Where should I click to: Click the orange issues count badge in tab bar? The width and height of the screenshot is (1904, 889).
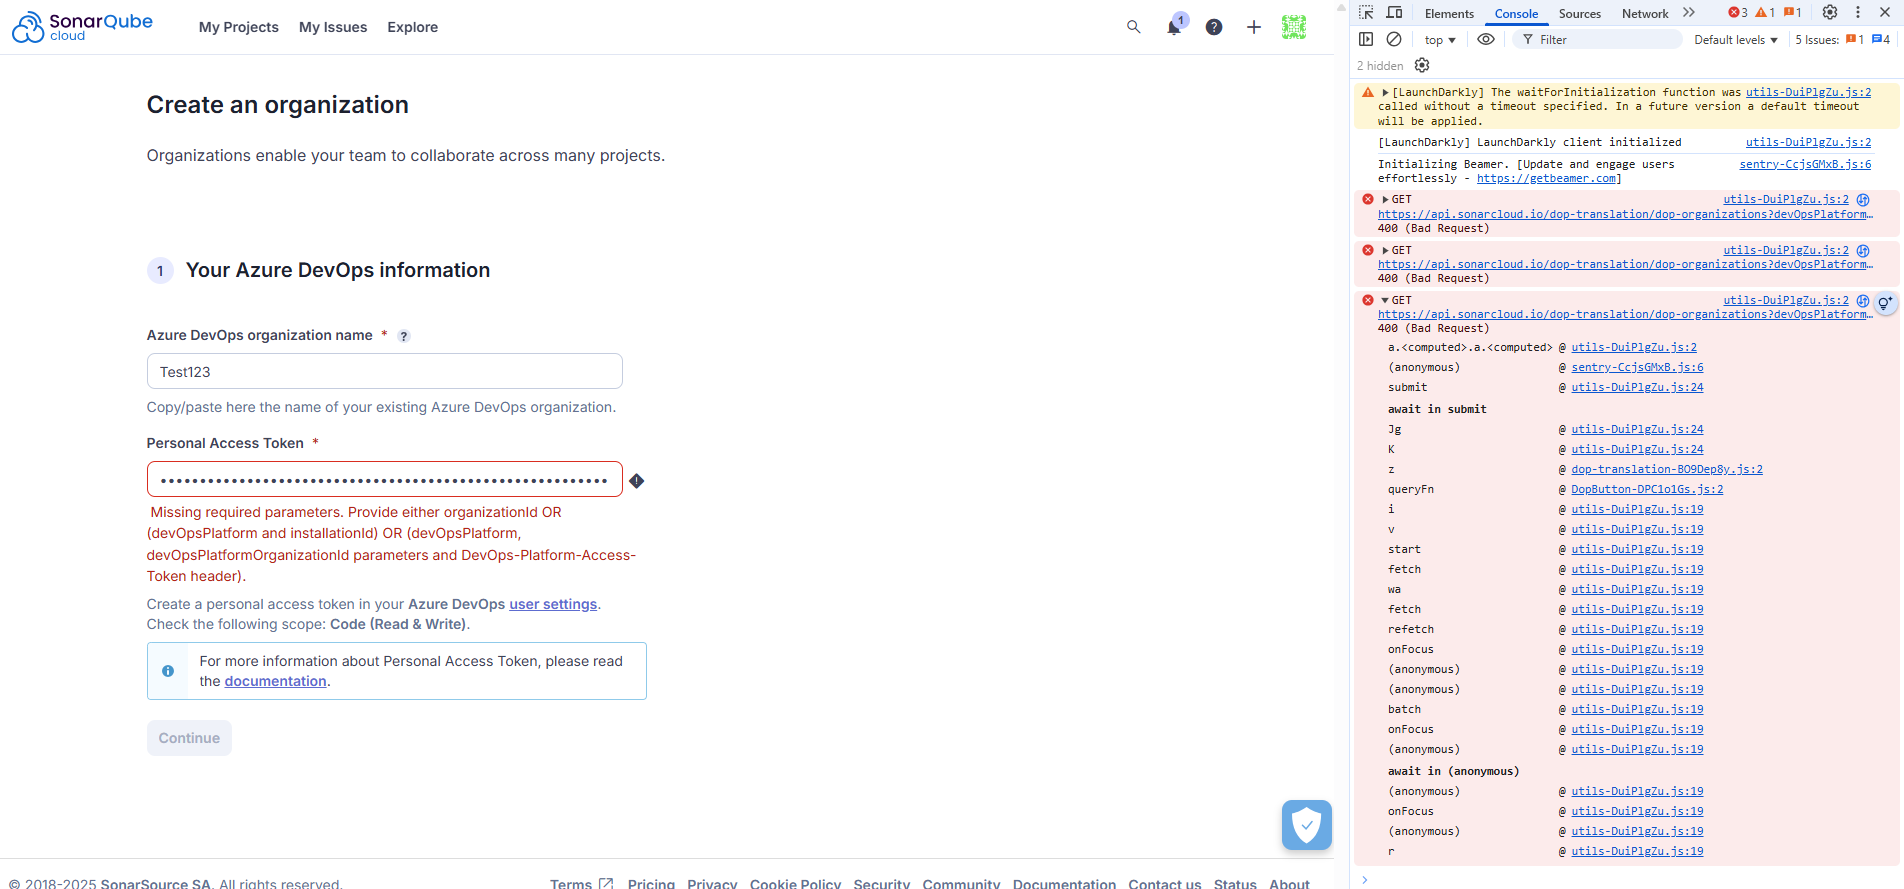pyautogui.click(x=1793, y=13)
